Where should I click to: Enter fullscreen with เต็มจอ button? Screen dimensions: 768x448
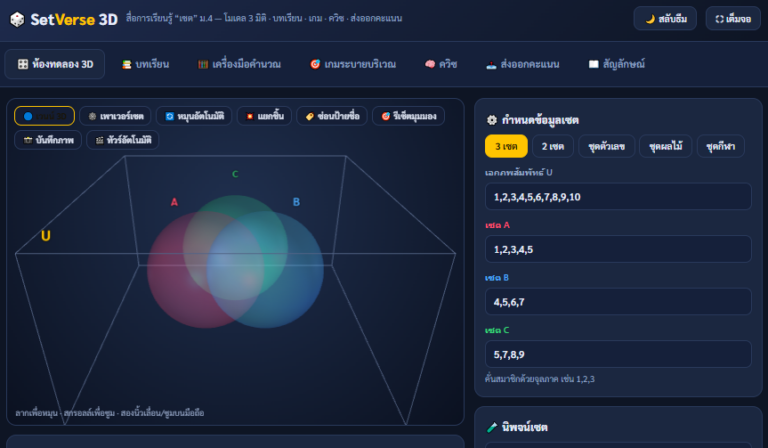click(733, 19)
